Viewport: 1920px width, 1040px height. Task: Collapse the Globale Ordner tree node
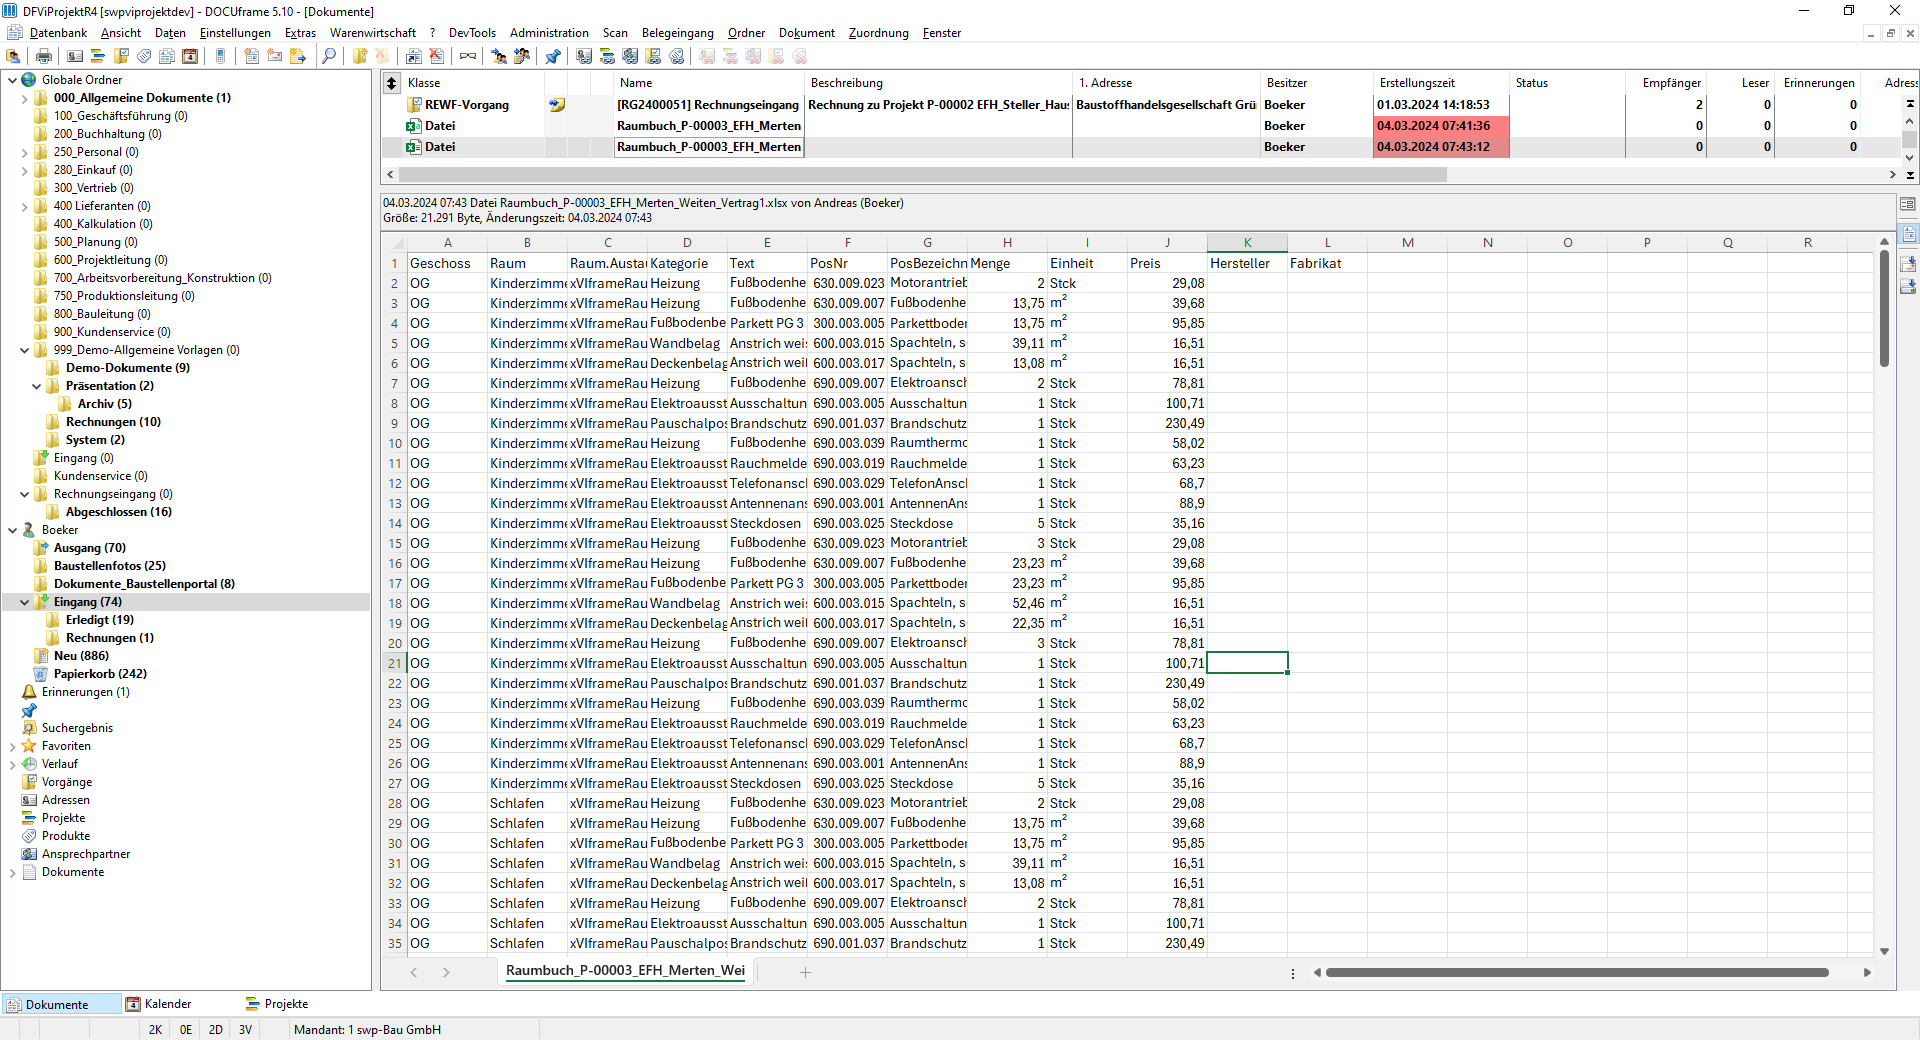pos(12,80)
